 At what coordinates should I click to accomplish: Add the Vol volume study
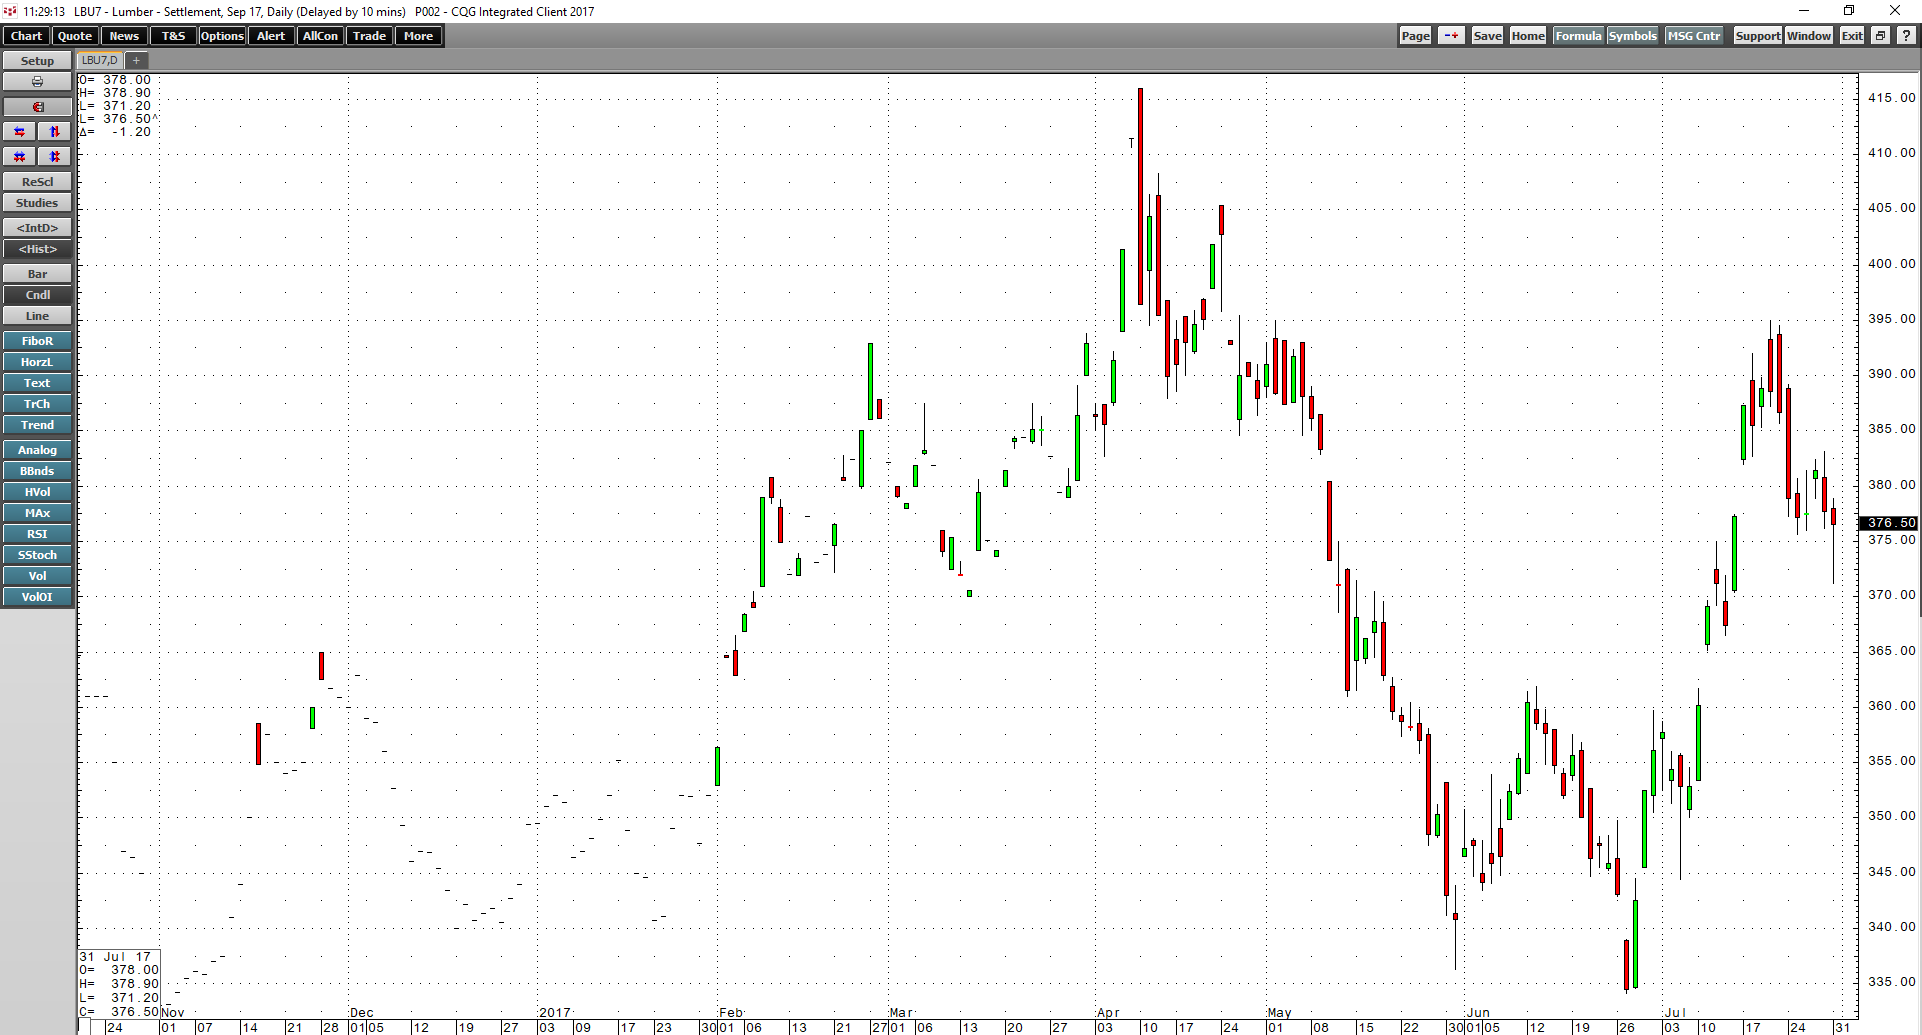[x=37, y=576]
